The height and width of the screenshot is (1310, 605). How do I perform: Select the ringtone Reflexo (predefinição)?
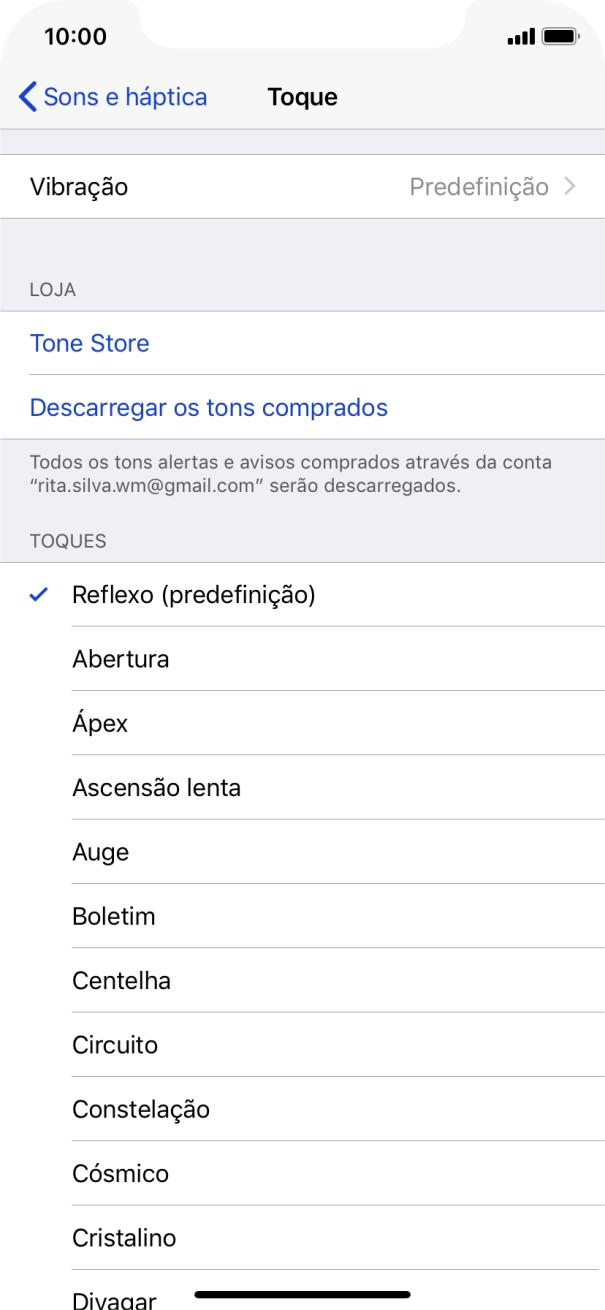coord(190,592)
